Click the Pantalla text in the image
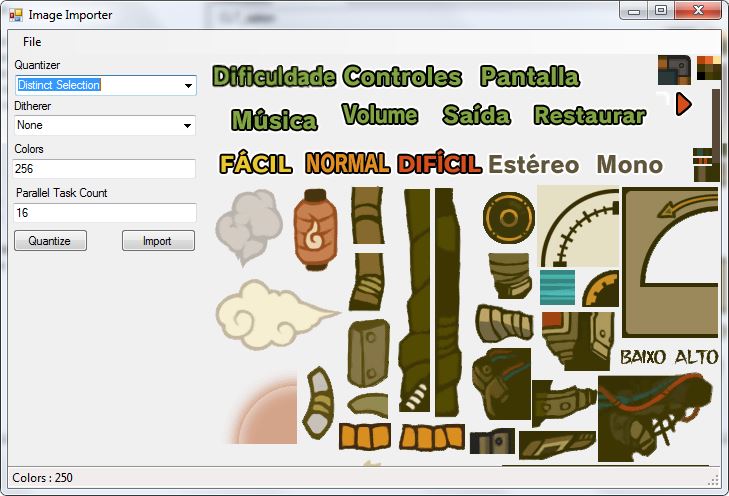The width and height of the screenshot is (729, 496). click(530, 76)
